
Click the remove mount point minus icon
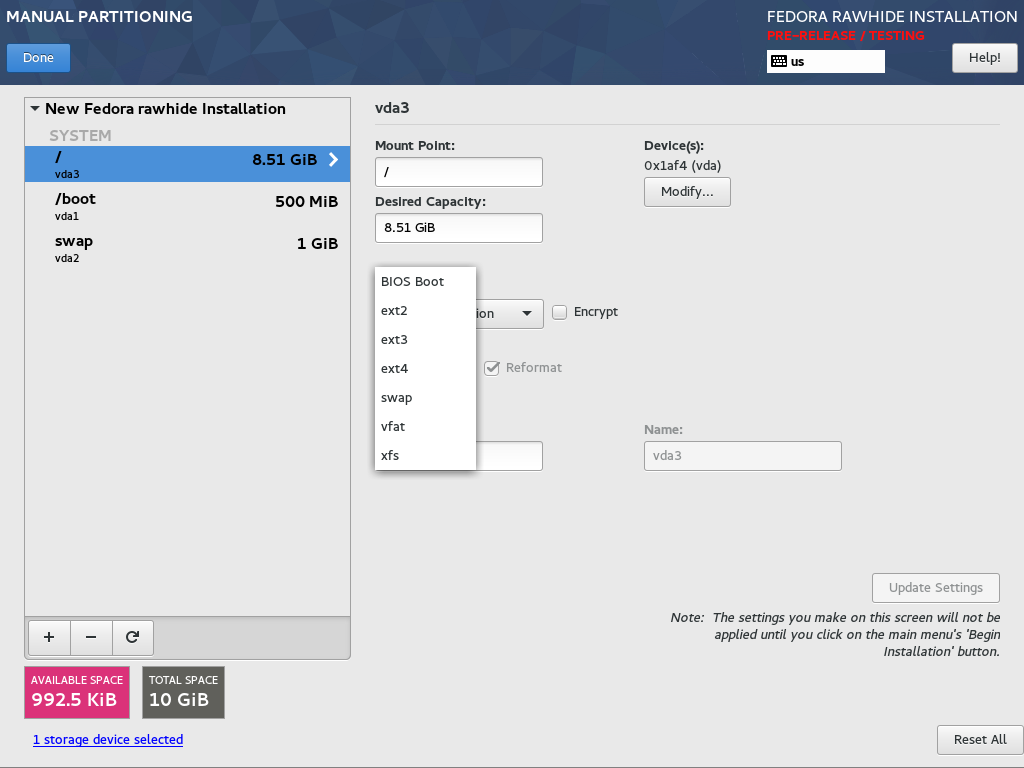click(x=91, y=637)
